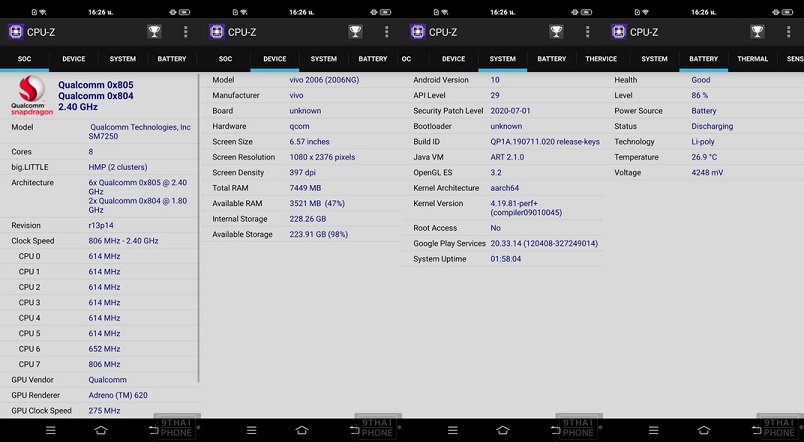Switch to BATTERY tab in the System screen

click(552, 59)
